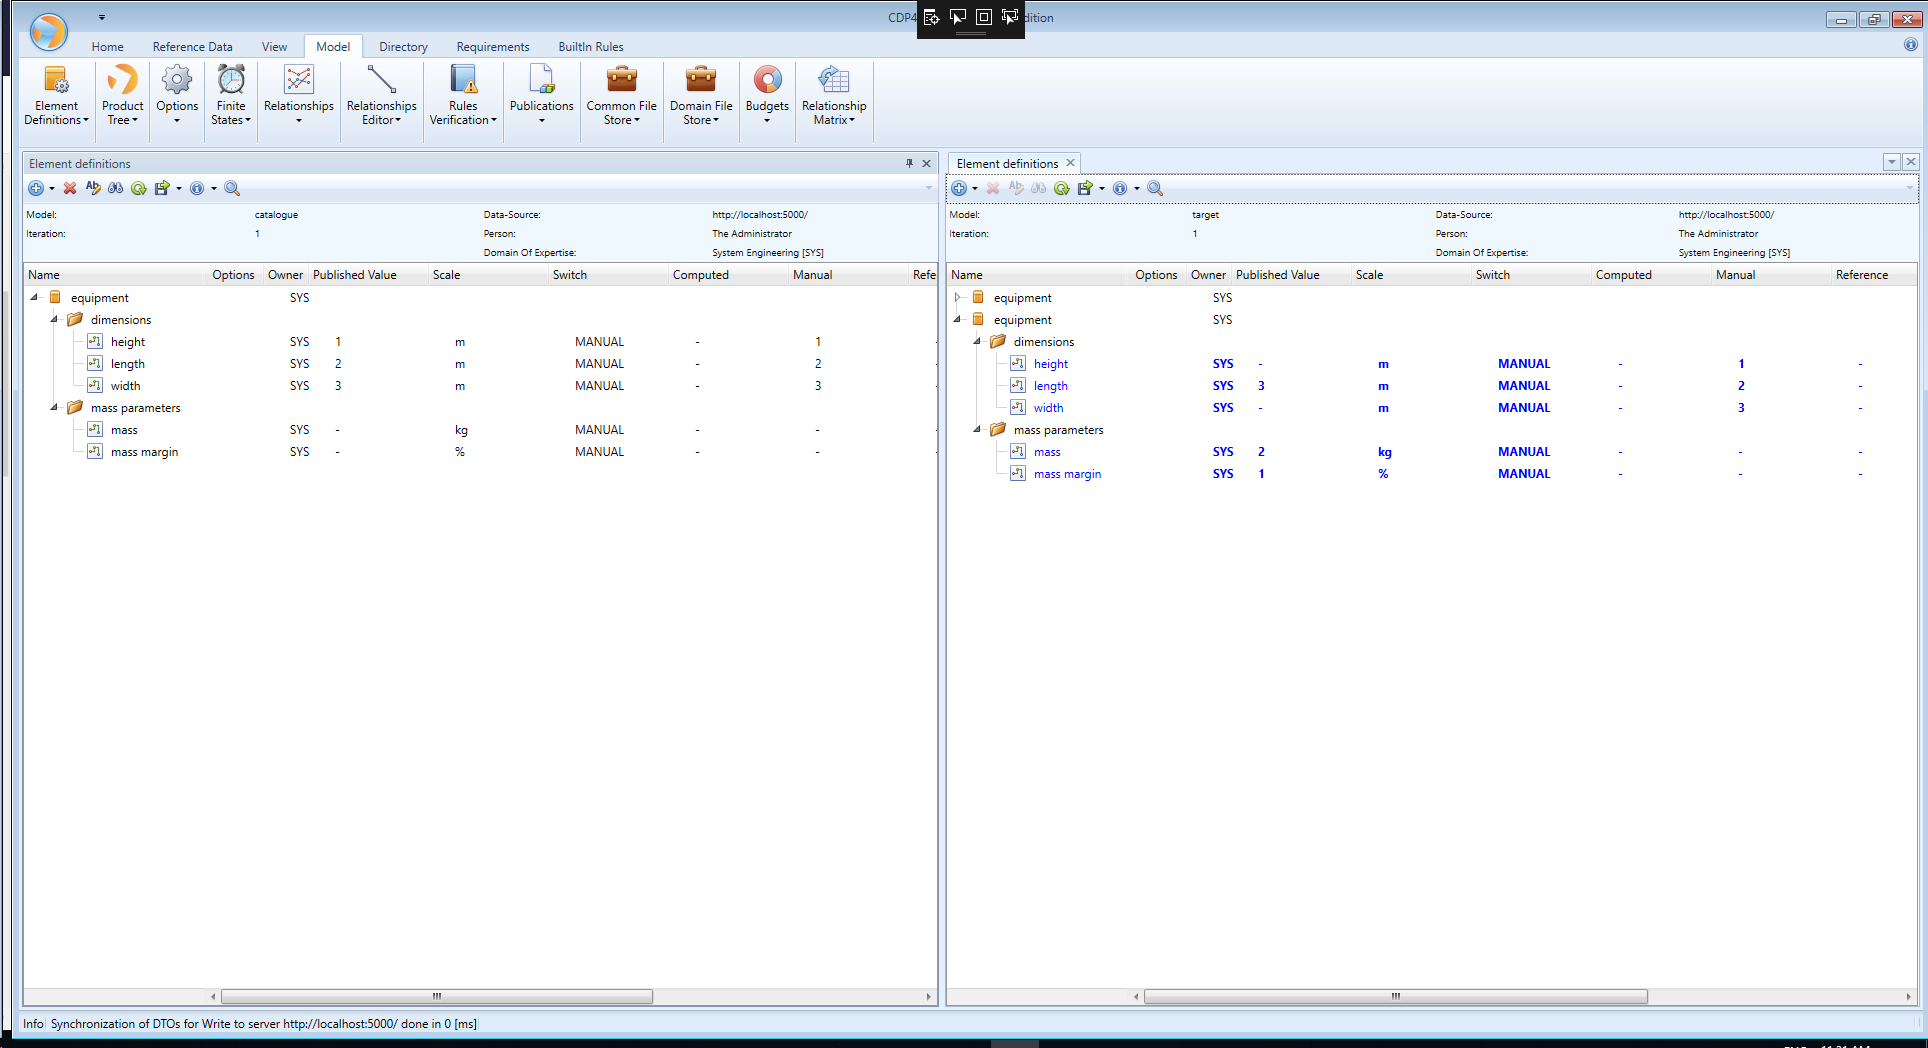Click the horizontal scrollbar of the left panel

click(435, 996)
